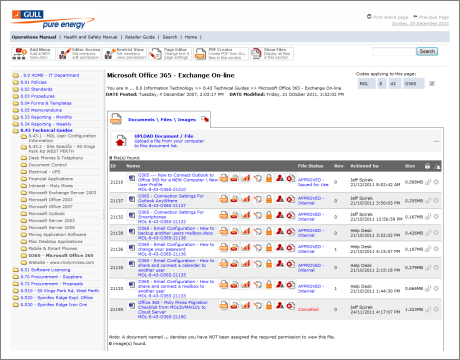Open the O365 - Connection Settings For Smartphones document
This screenshot has width=460, height=360.
[171, 214]
